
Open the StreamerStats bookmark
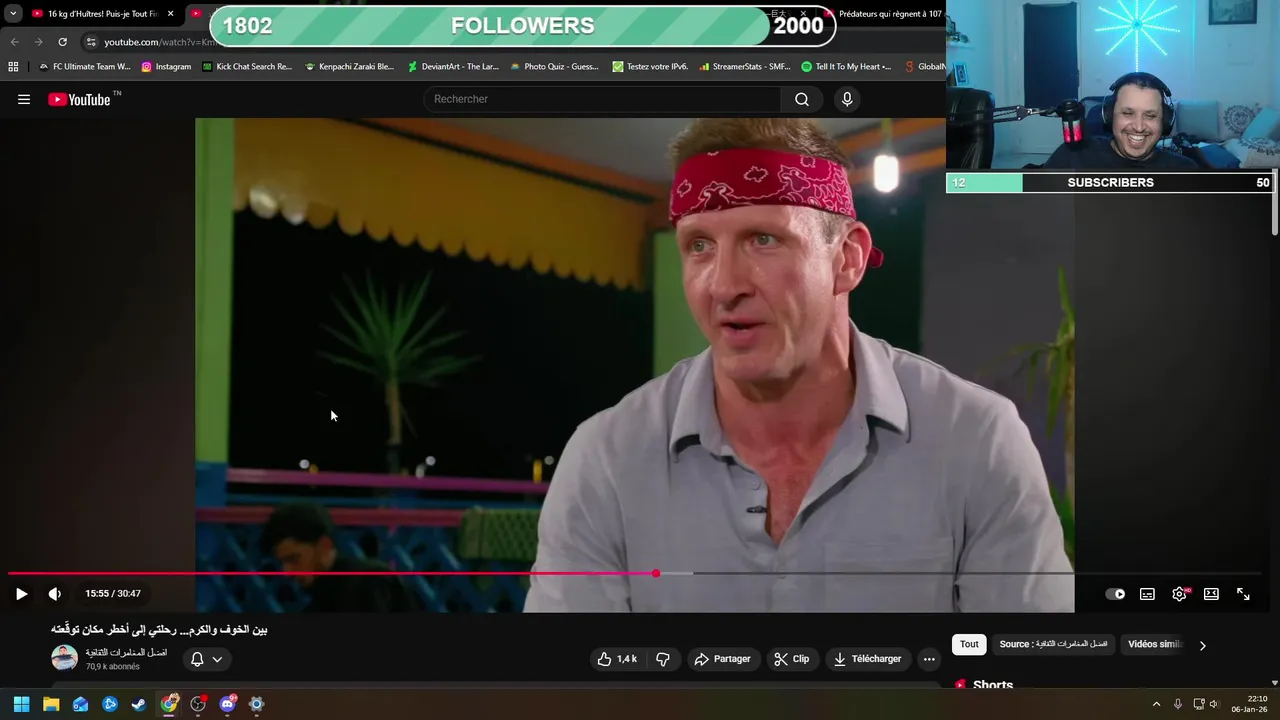point(745,67)
